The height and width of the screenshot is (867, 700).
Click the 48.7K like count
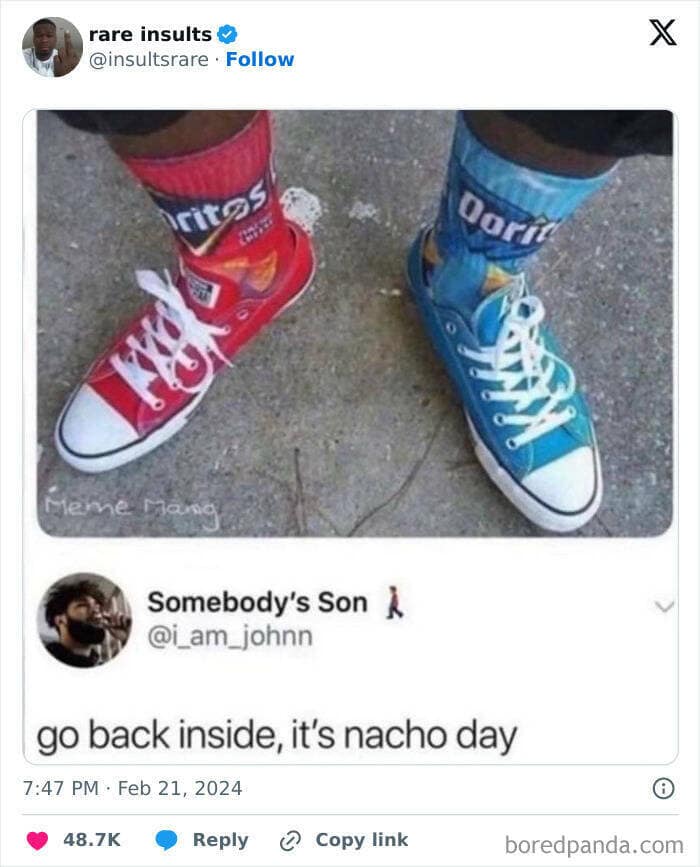pyautogui.click(x=92, y=840)
